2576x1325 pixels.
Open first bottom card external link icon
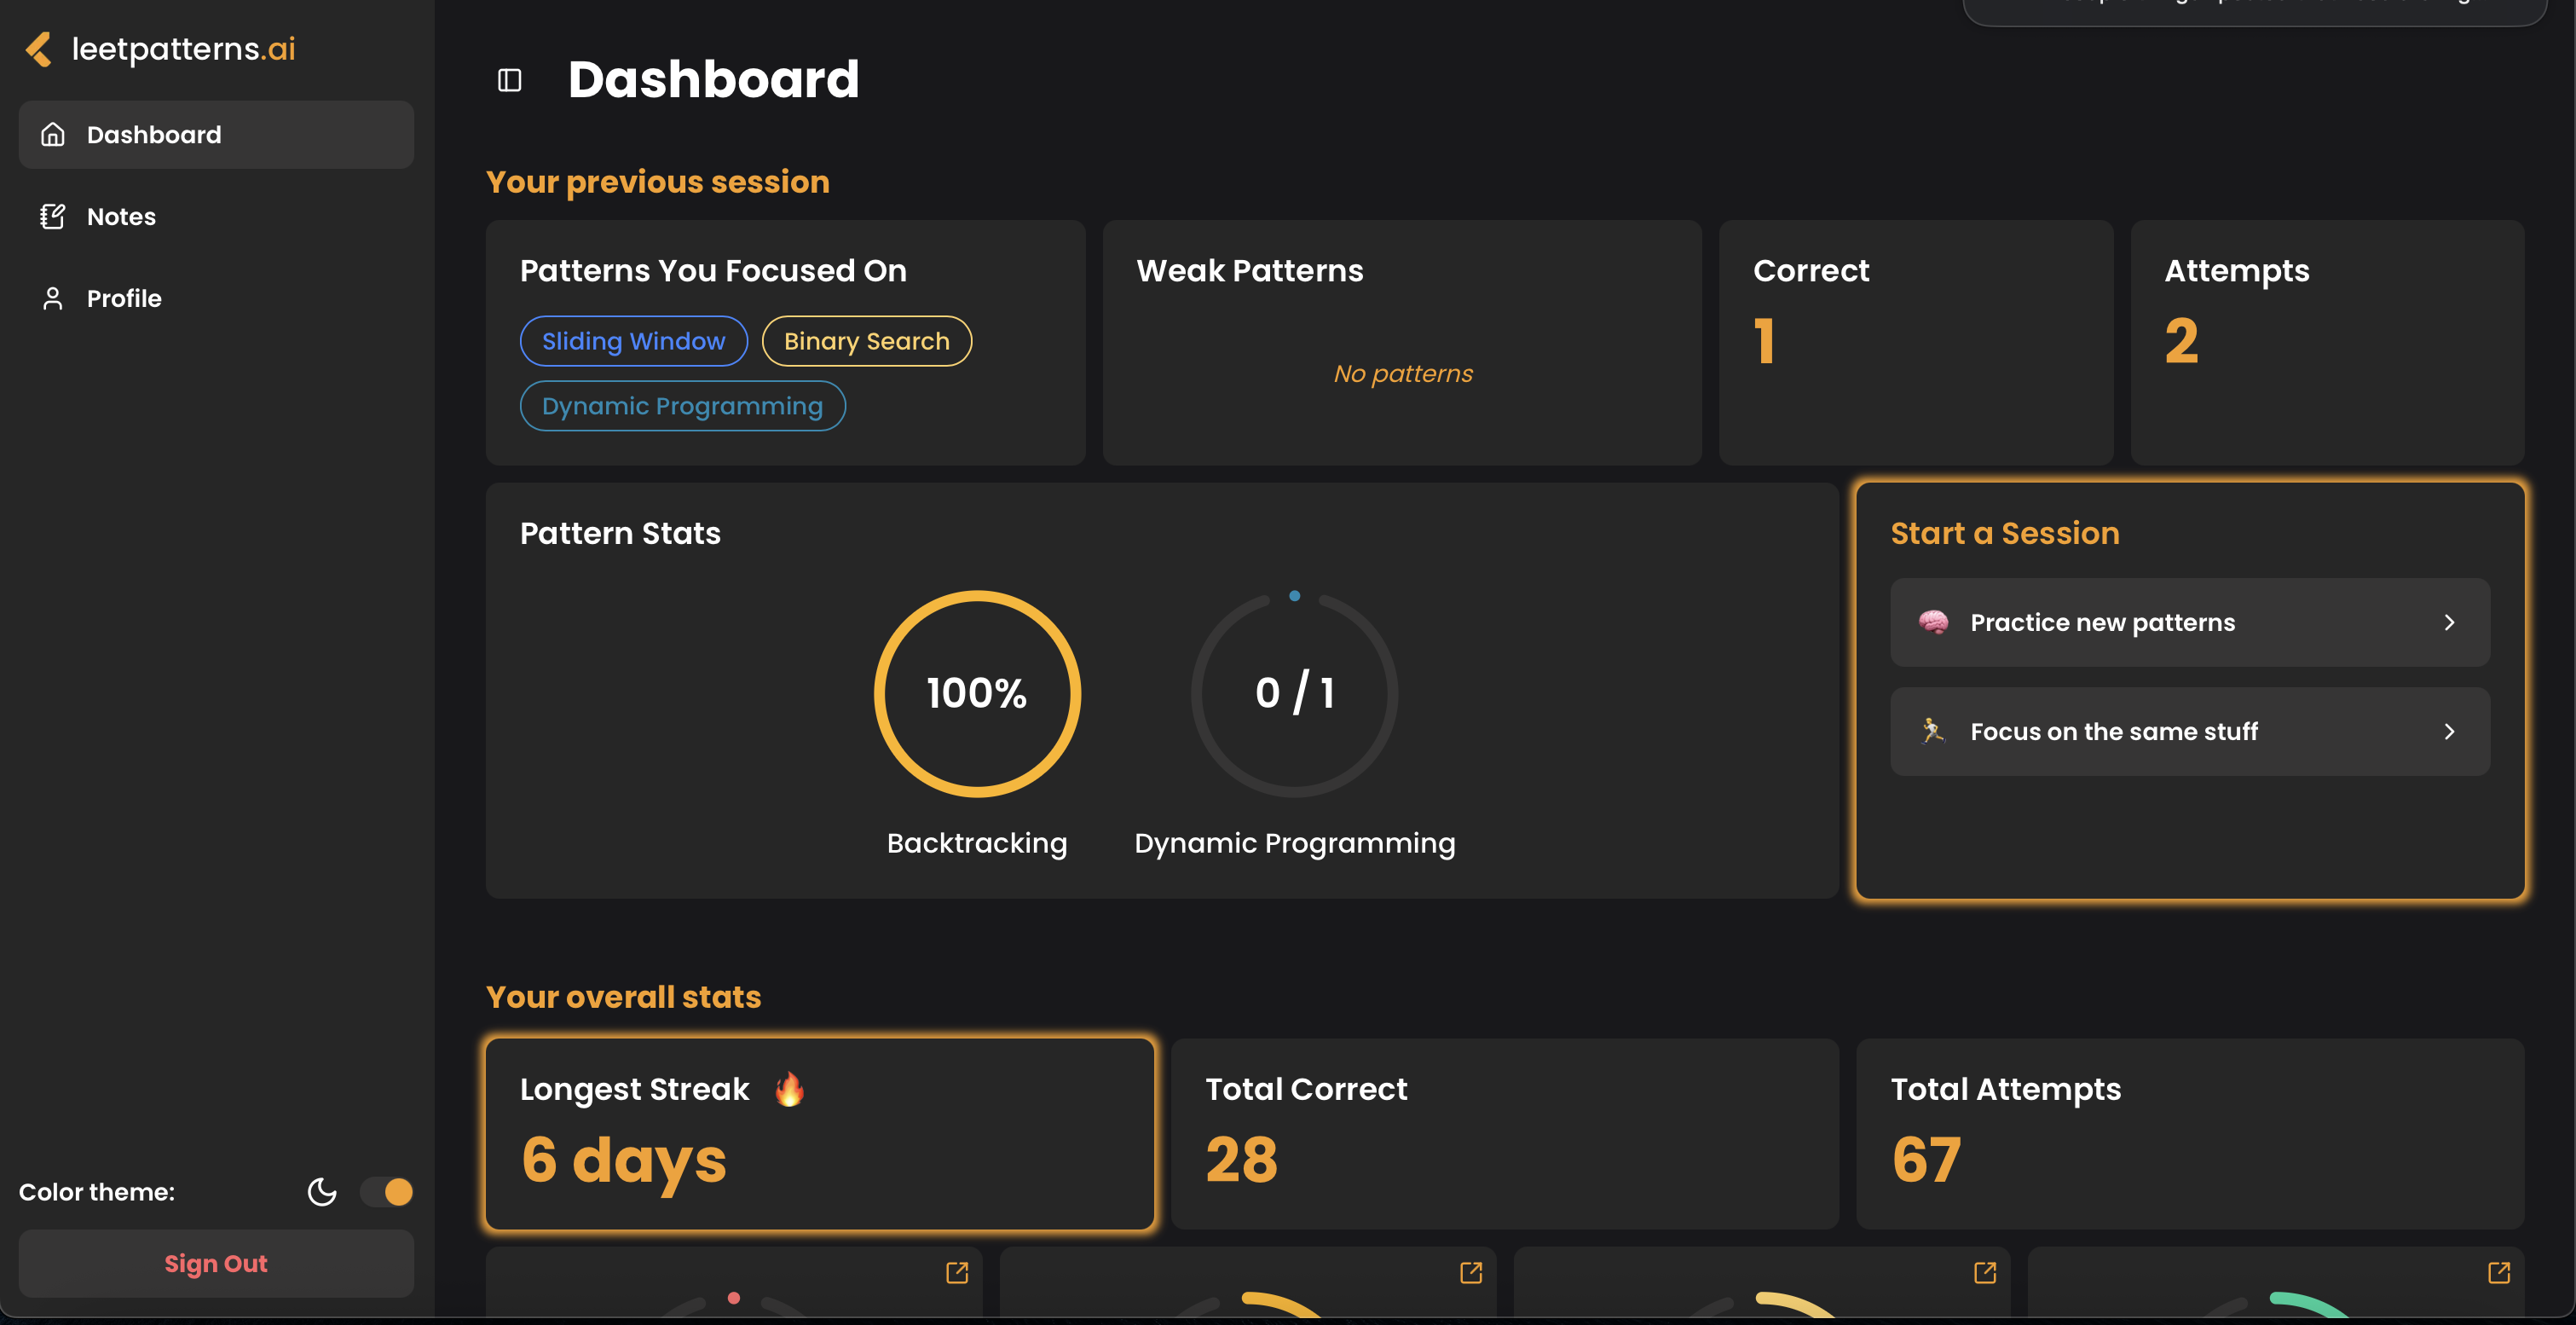pyautogui.click(x=957, y=1272)
